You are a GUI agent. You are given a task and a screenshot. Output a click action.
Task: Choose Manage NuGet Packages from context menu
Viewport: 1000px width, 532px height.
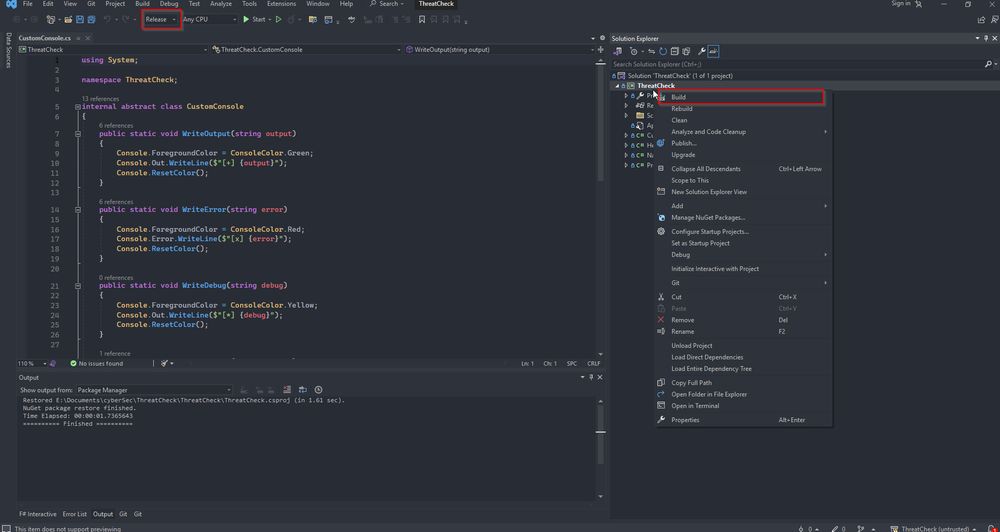pos(707,217)
